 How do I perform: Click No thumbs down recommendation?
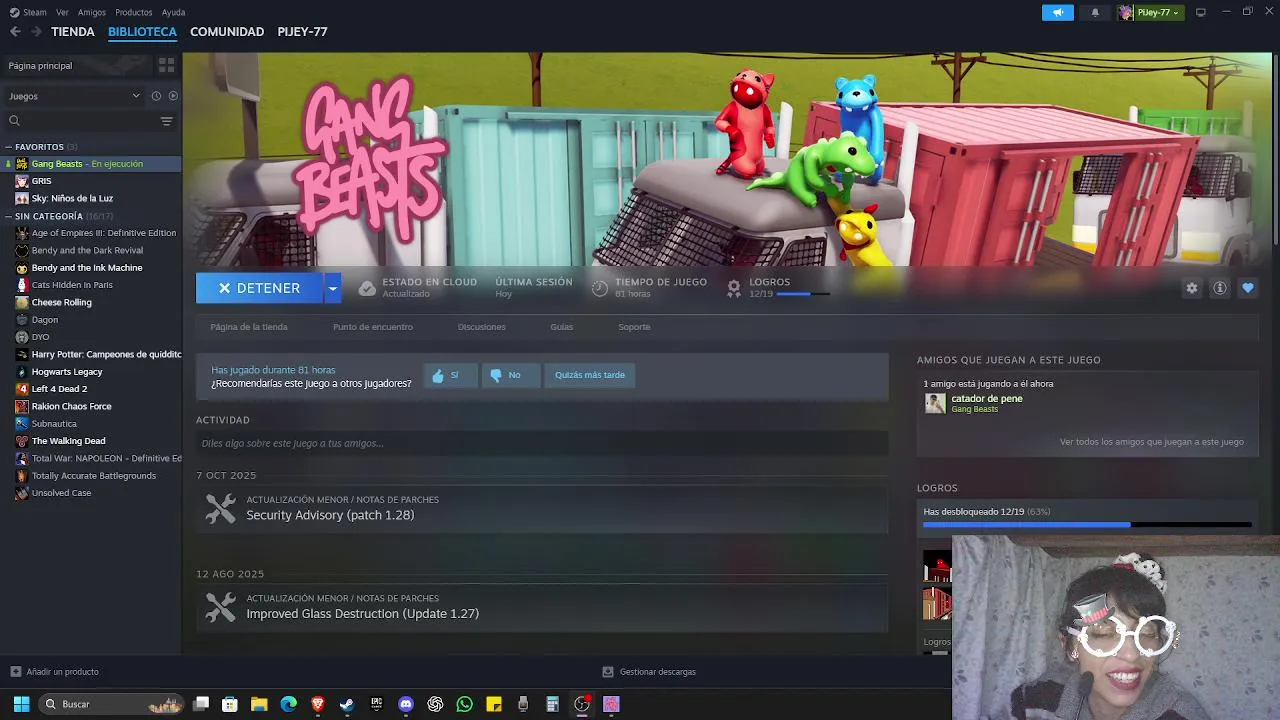coord(510,375)
